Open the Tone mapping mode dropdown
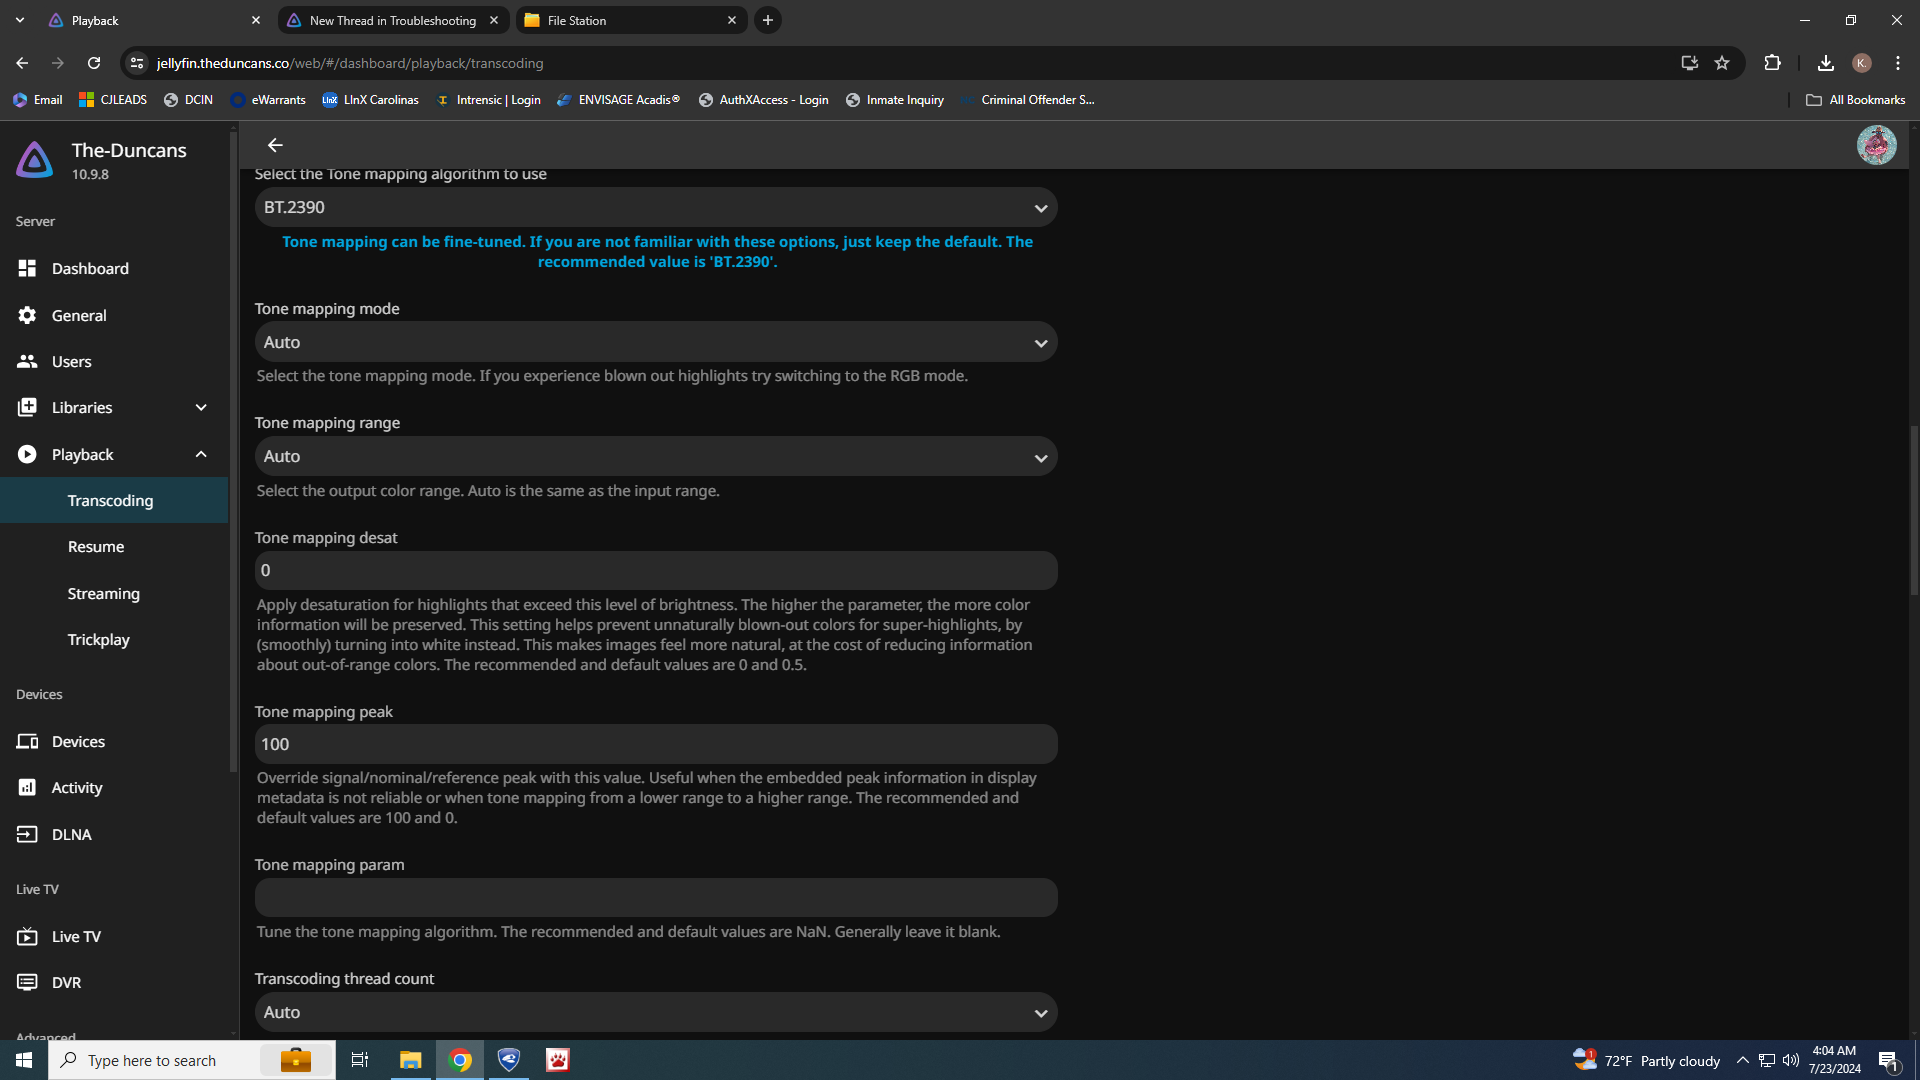The width and height of the screenshot is (1920, 1080). coord(655,342)
